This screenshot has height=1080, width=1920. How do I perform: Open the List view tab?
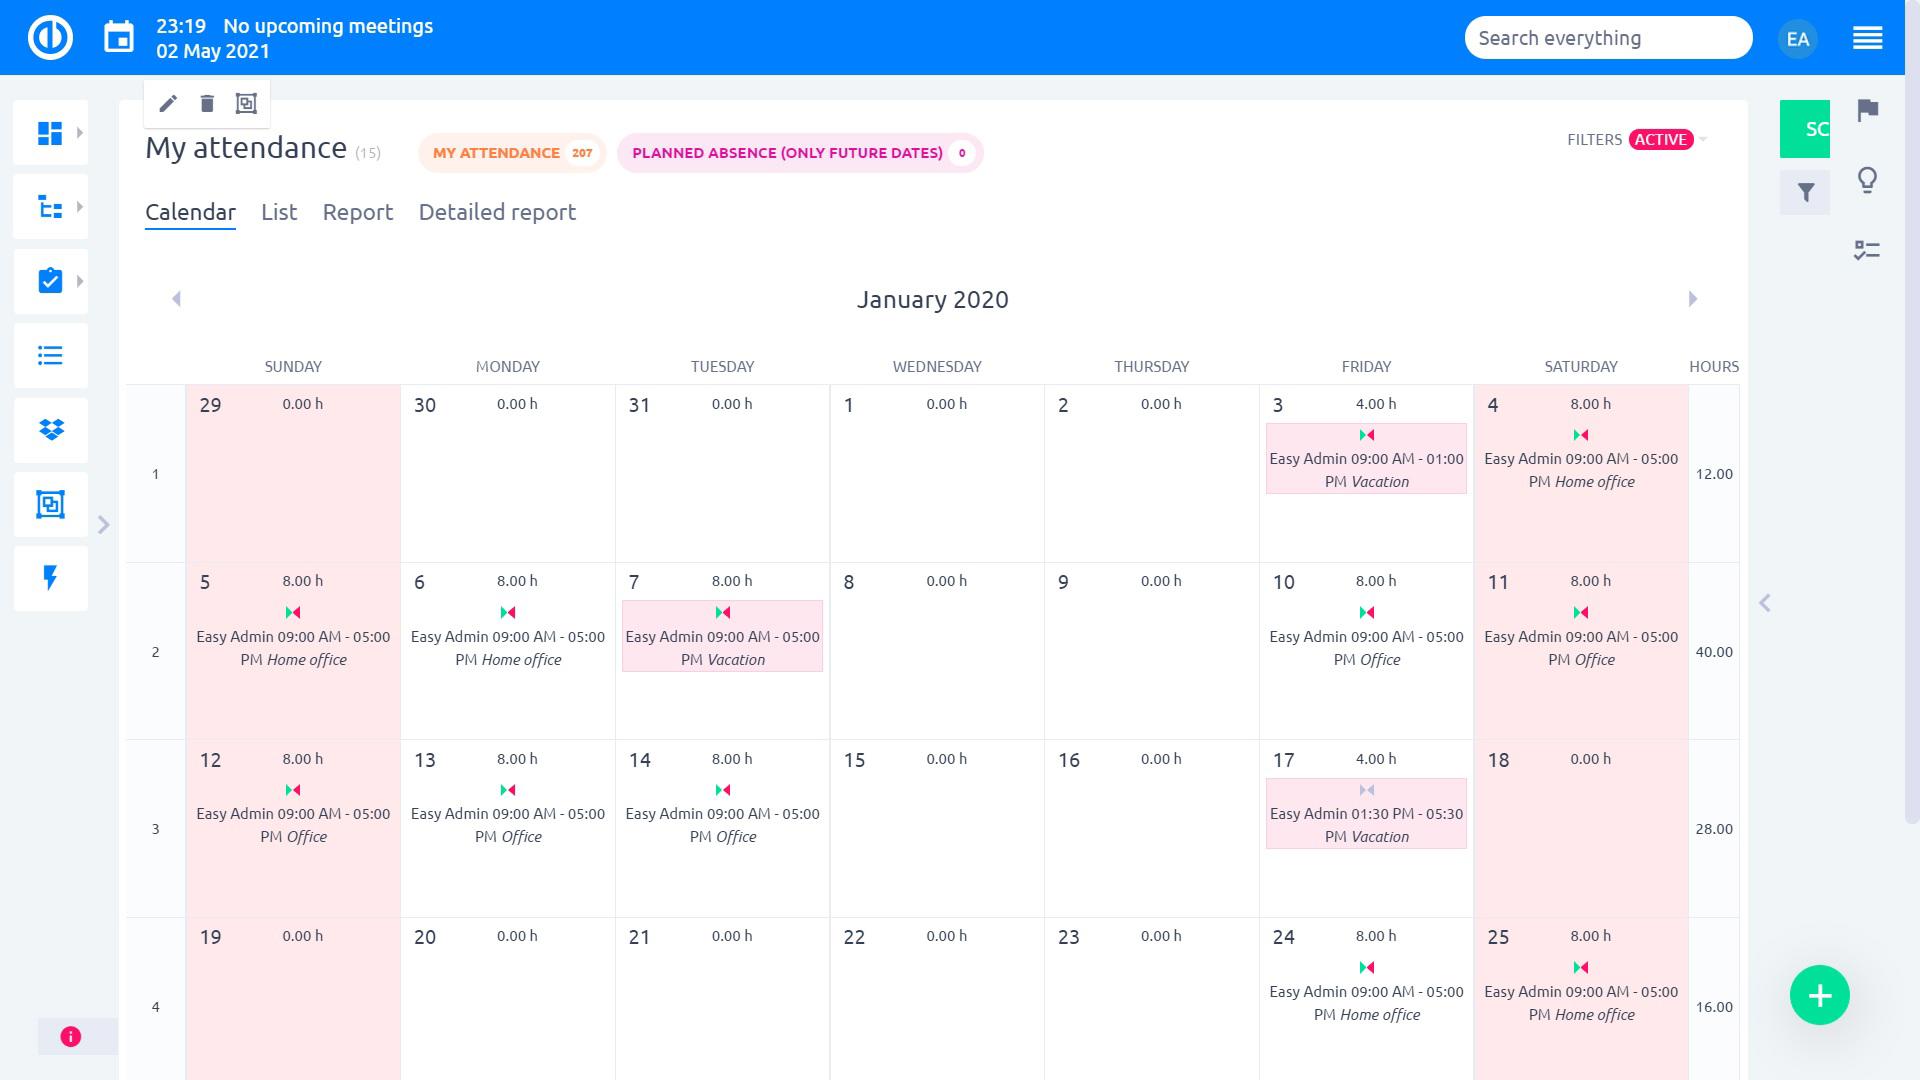pos(279,212)
